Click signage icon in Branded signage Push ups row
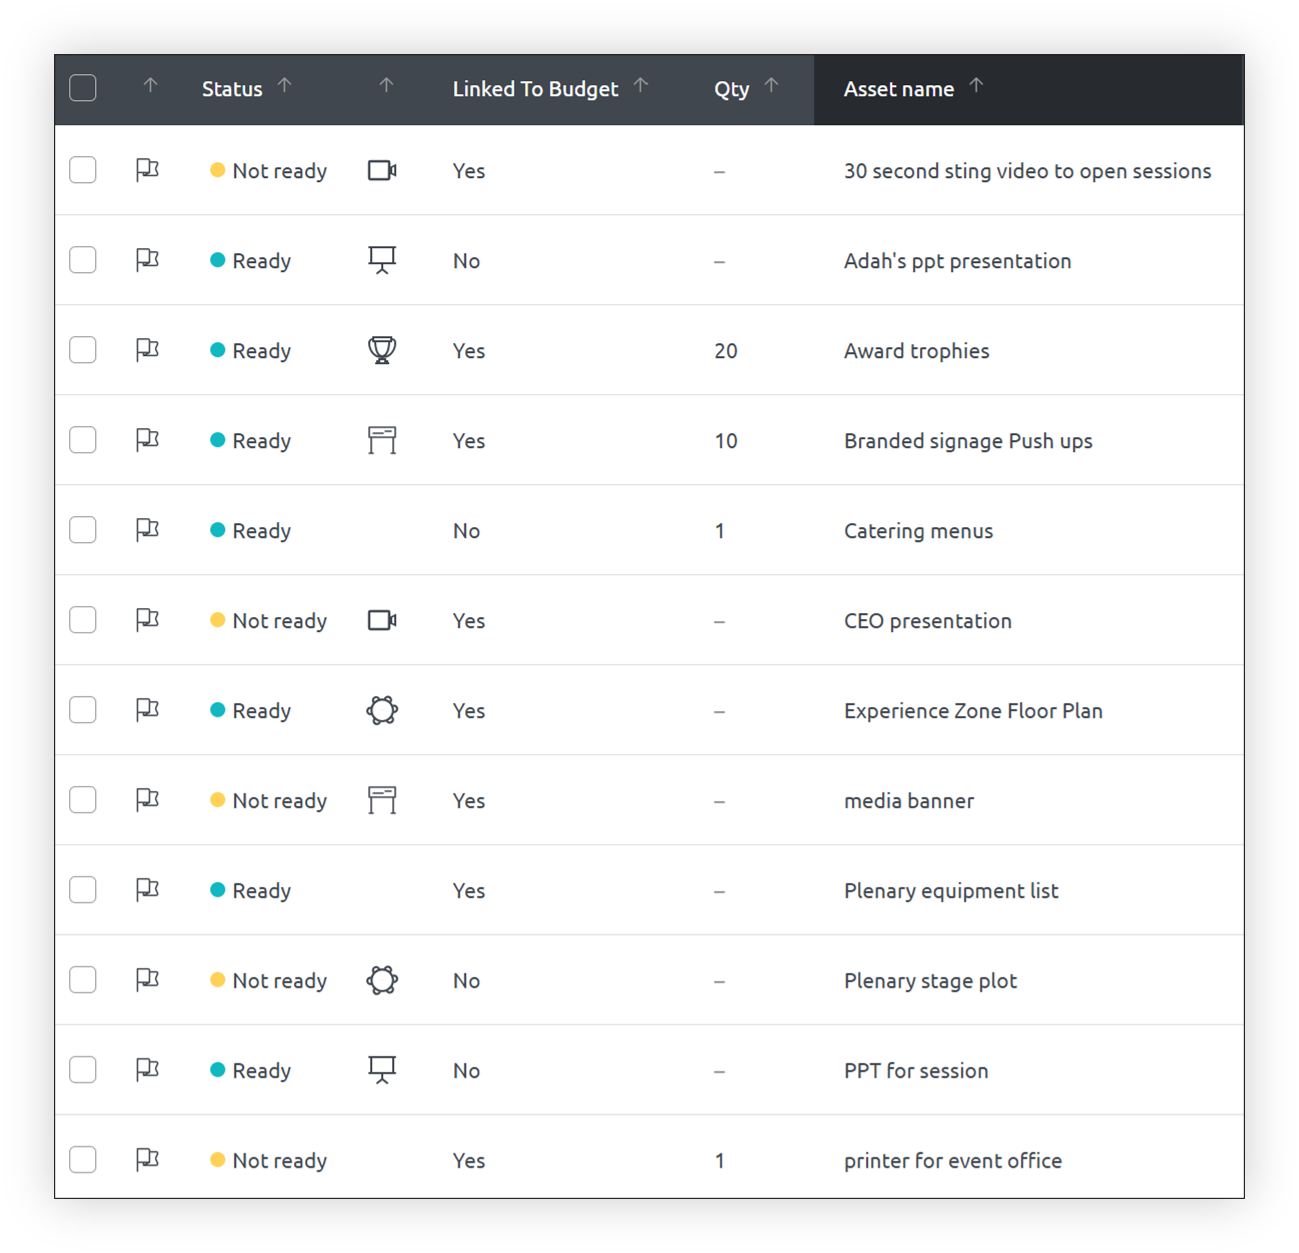 coord(382,440)
